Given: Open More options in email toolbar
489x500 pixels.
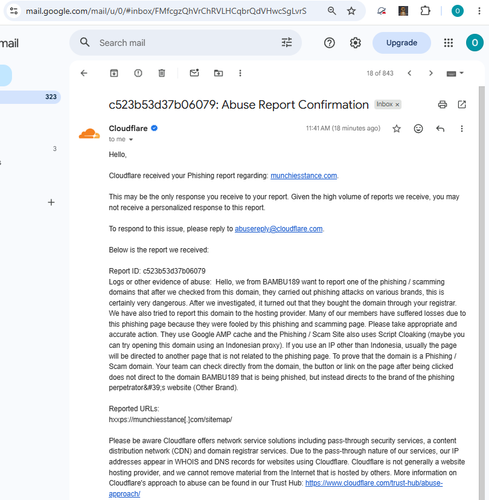Looking at the screenshot, I should point(240,73).
